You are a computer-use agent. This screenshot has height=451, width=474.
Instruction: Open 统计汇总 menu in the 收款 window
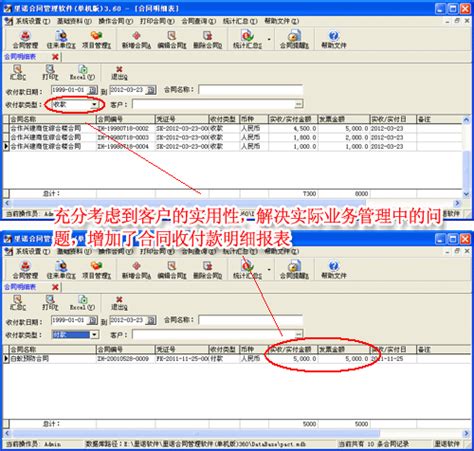click(240, 21)
